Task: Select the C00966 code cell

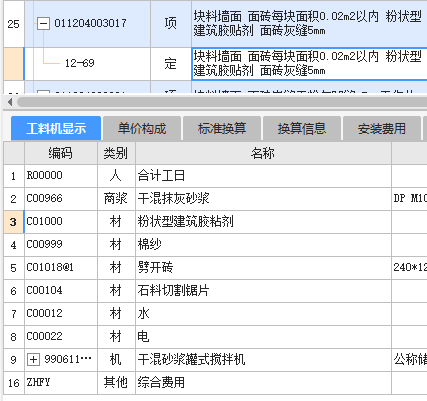Action: pos(61,199)
